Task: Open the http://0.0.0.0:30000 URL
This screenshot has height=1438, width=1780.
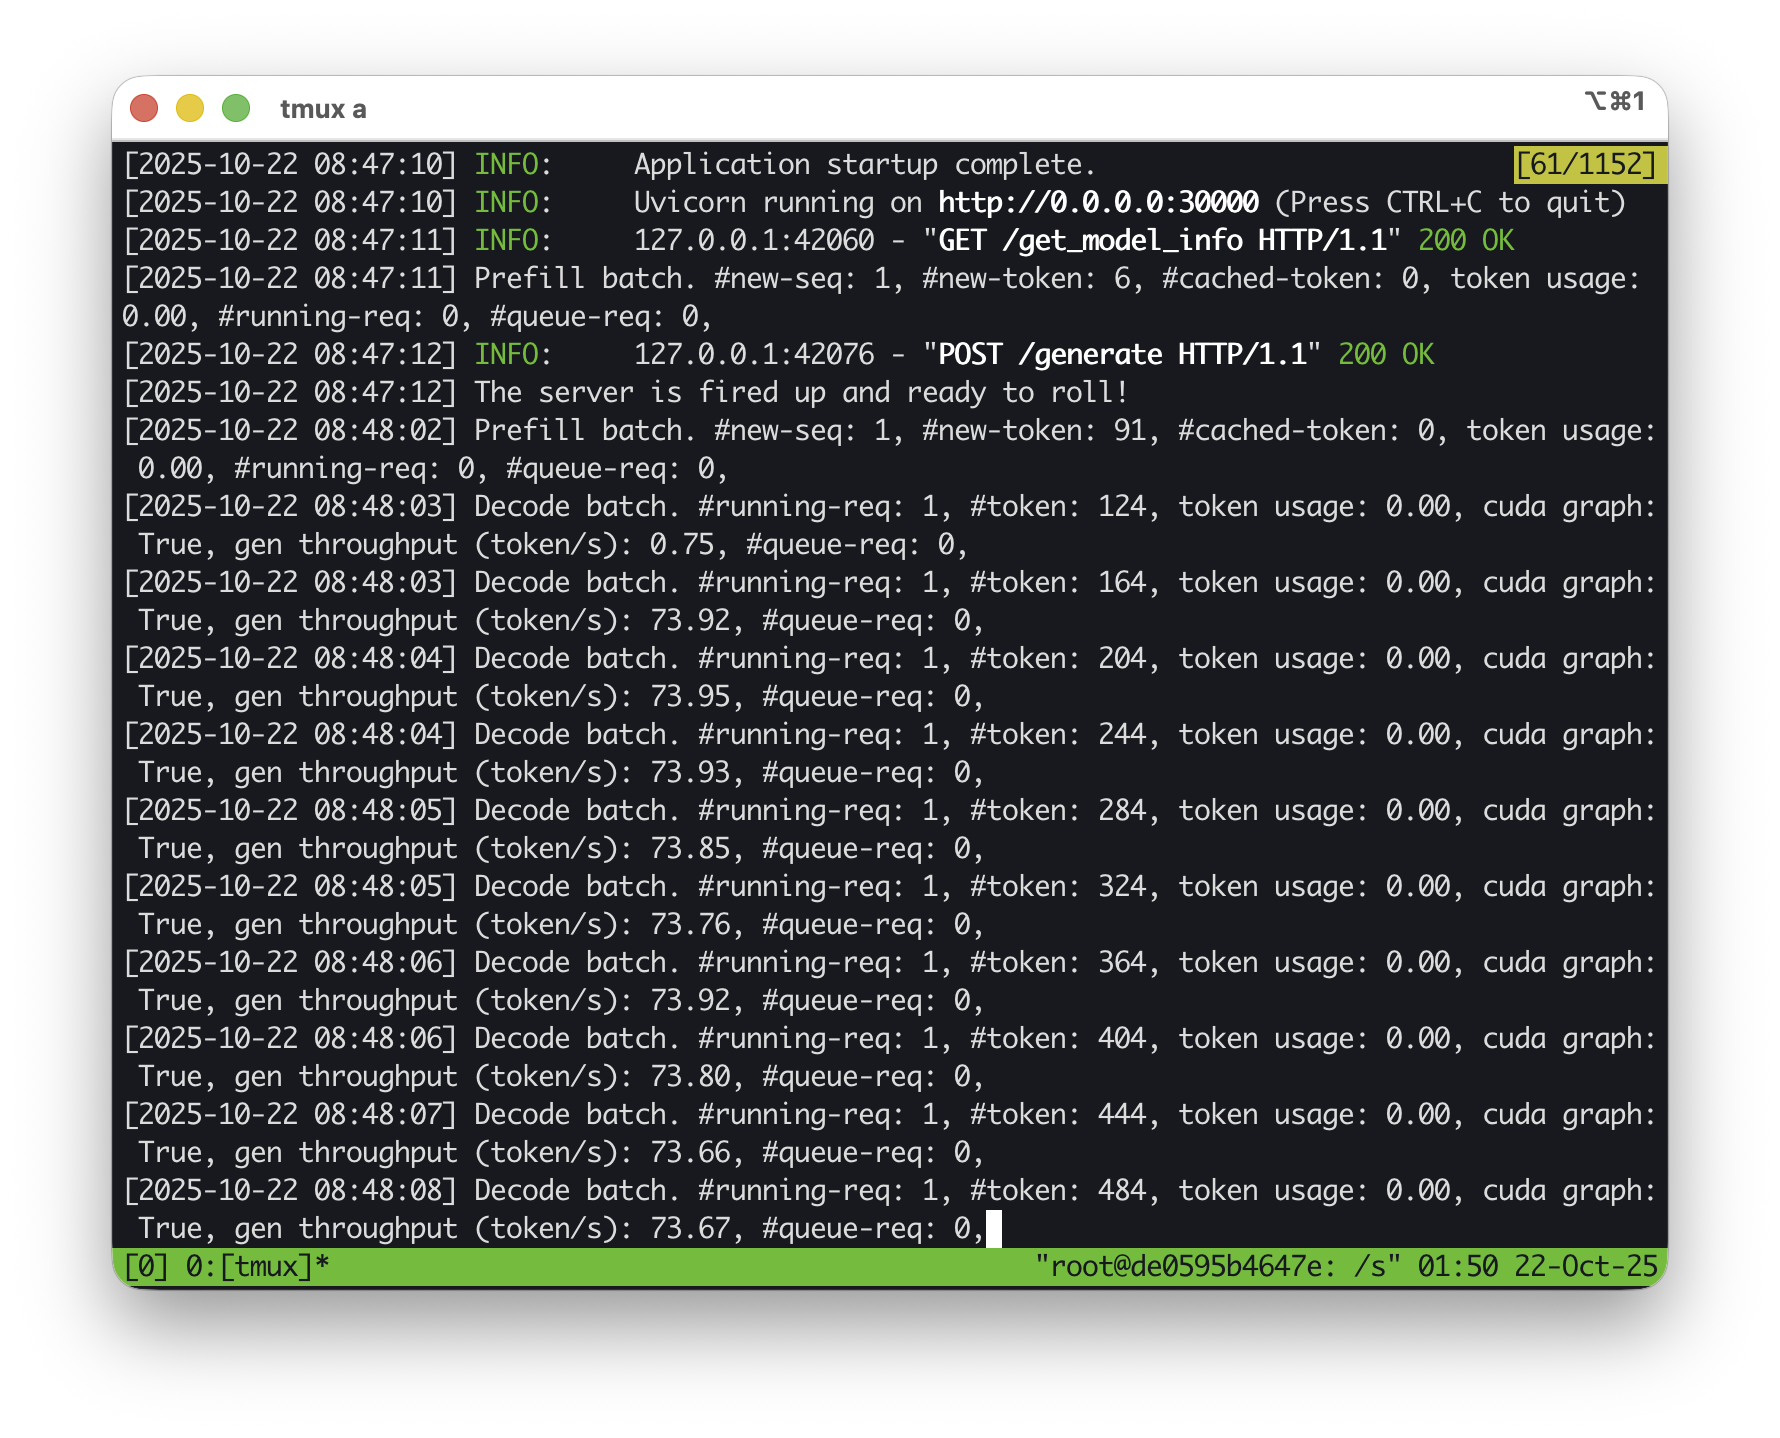Action: point(1097,203)
